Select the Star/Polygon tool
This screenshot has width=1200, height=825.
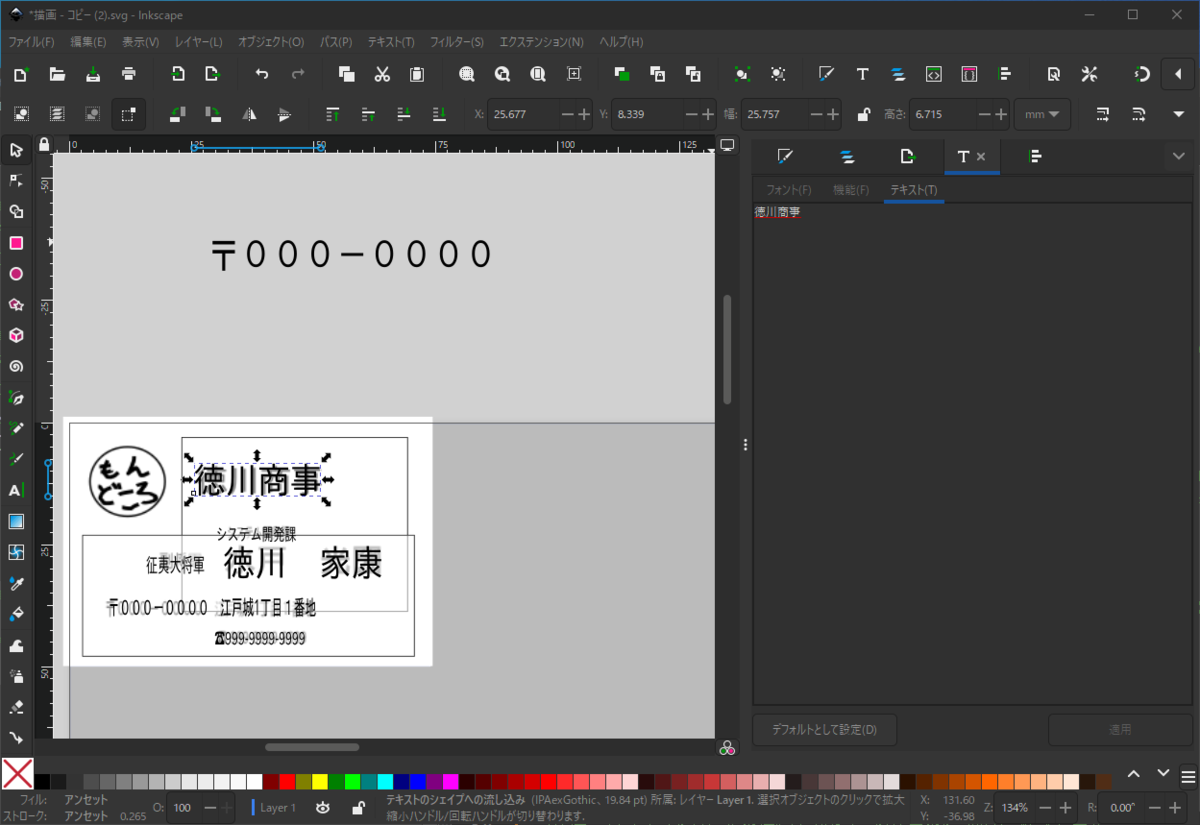[16, 305]
